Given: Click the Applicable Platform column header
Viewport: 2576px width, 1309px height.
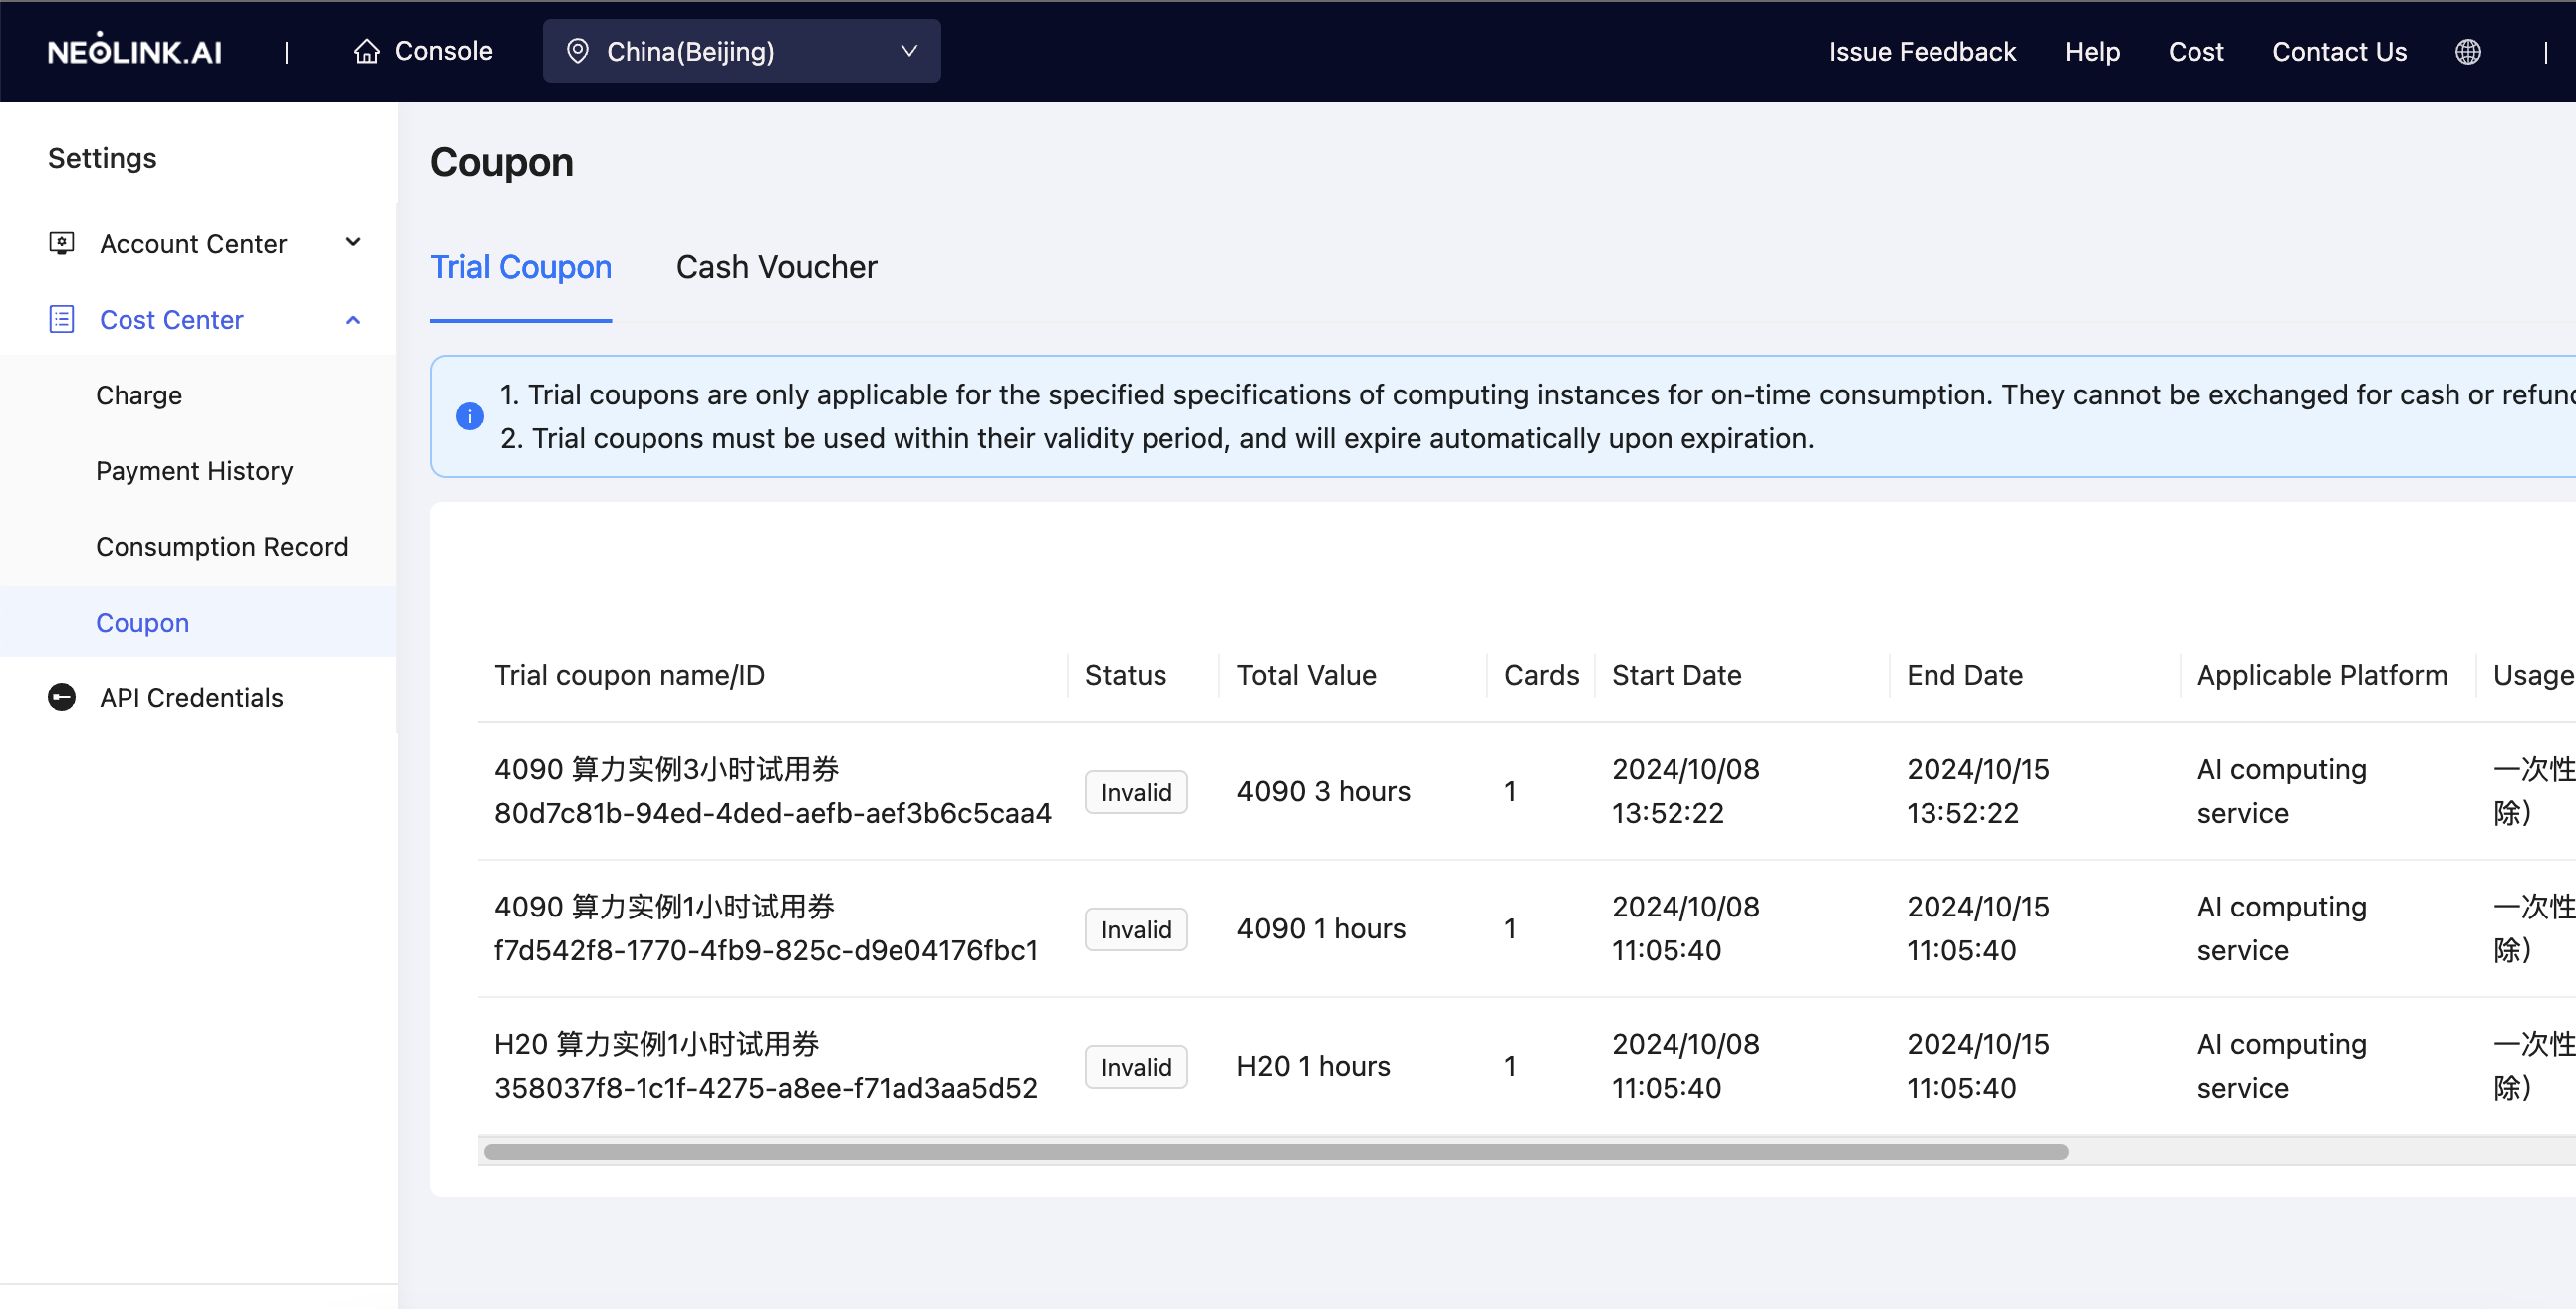Looking at the screenshot, I should tap(2322, 676).
